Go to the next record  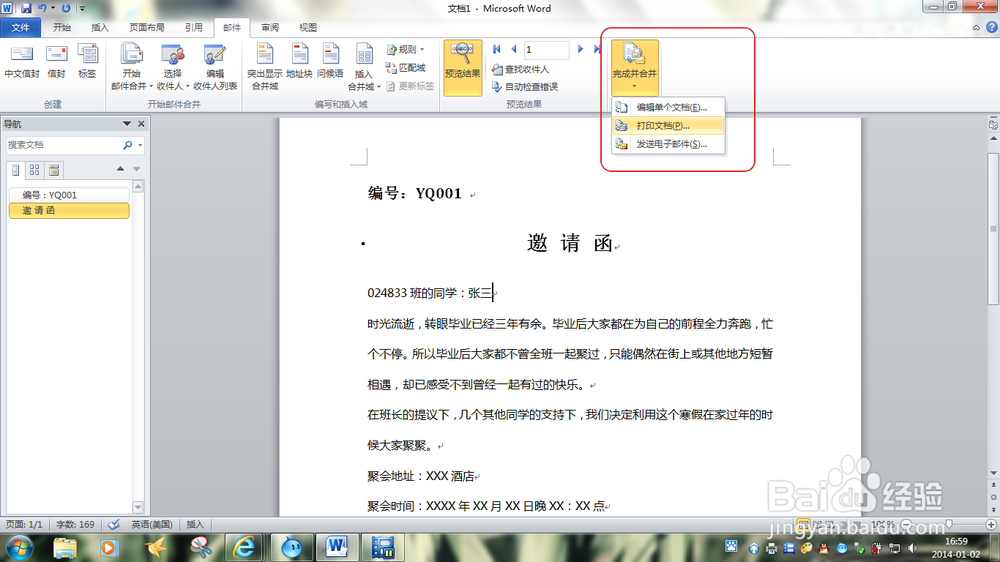pos(580,49)
